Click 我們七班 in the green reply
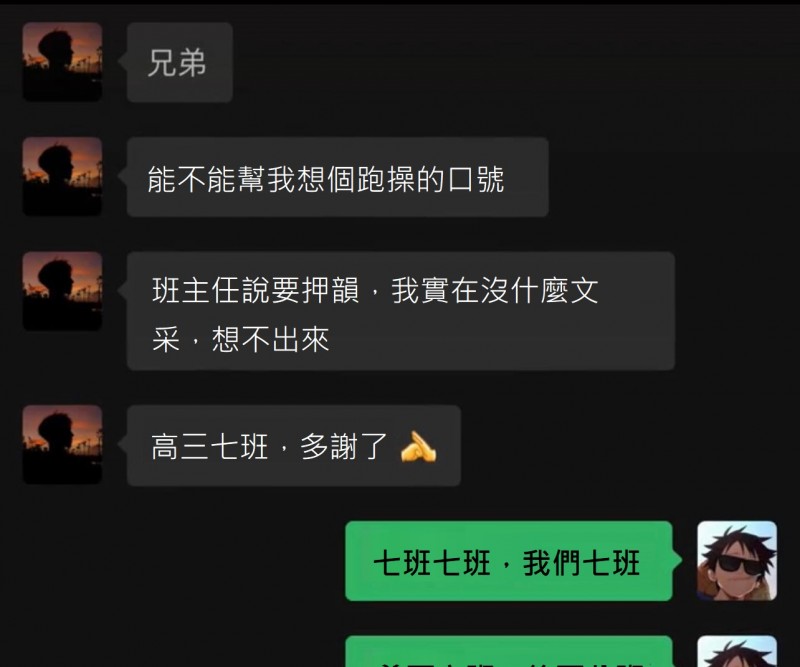Screen dimensions: 800x667 click(581, 563)
